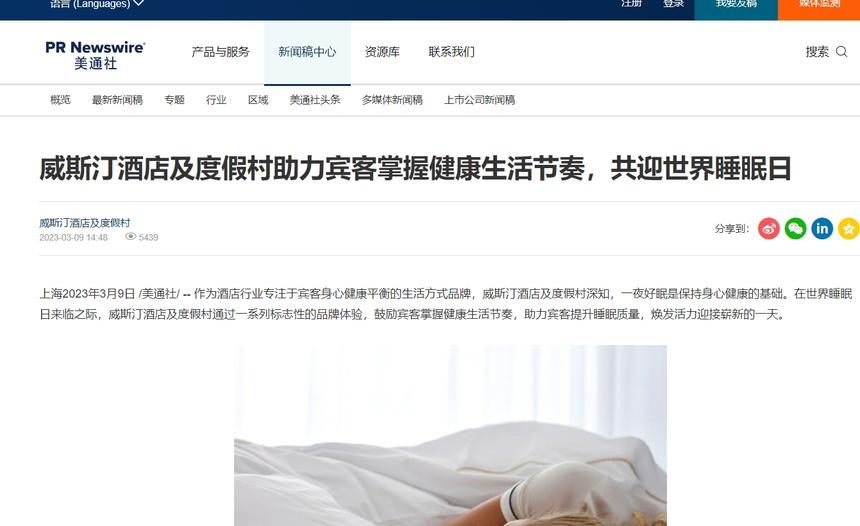
Task: Click the yellow star favorites share icon
Action: (848, 229)
